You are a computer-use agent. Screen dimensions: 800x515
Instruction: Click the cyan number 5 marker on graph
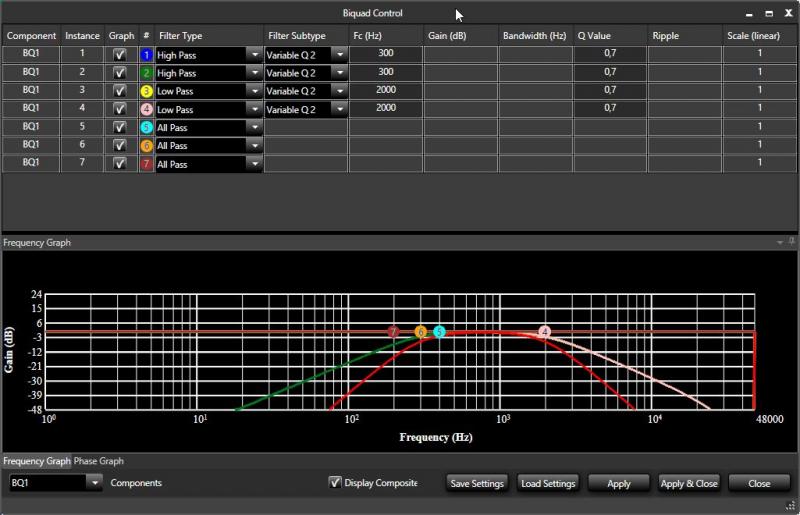[x=439, y=332]
